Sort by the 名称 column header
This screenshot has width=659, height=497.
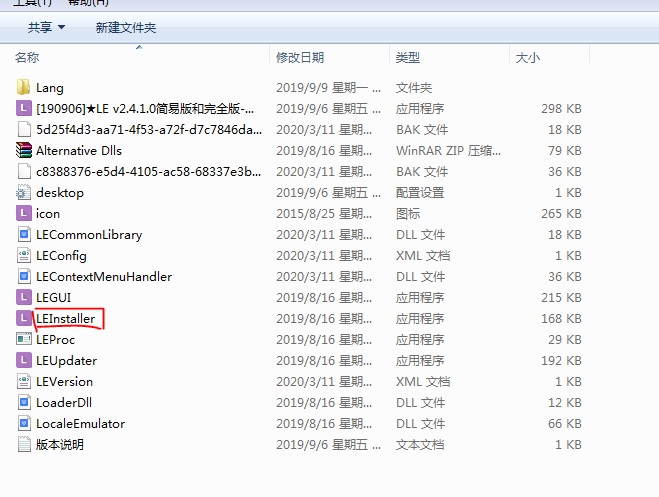(x=27, y=58)
